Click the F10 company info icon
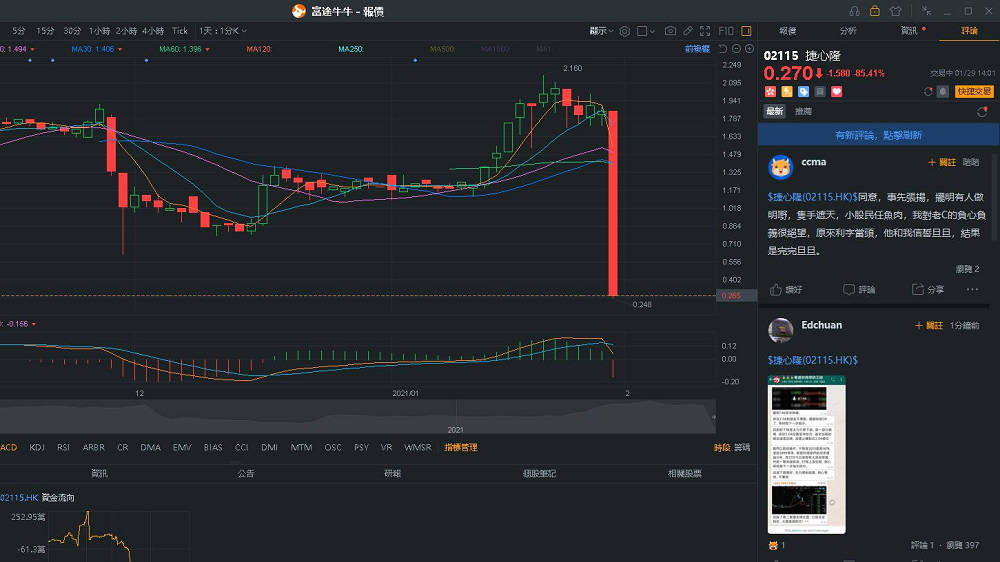 [726, 31]
